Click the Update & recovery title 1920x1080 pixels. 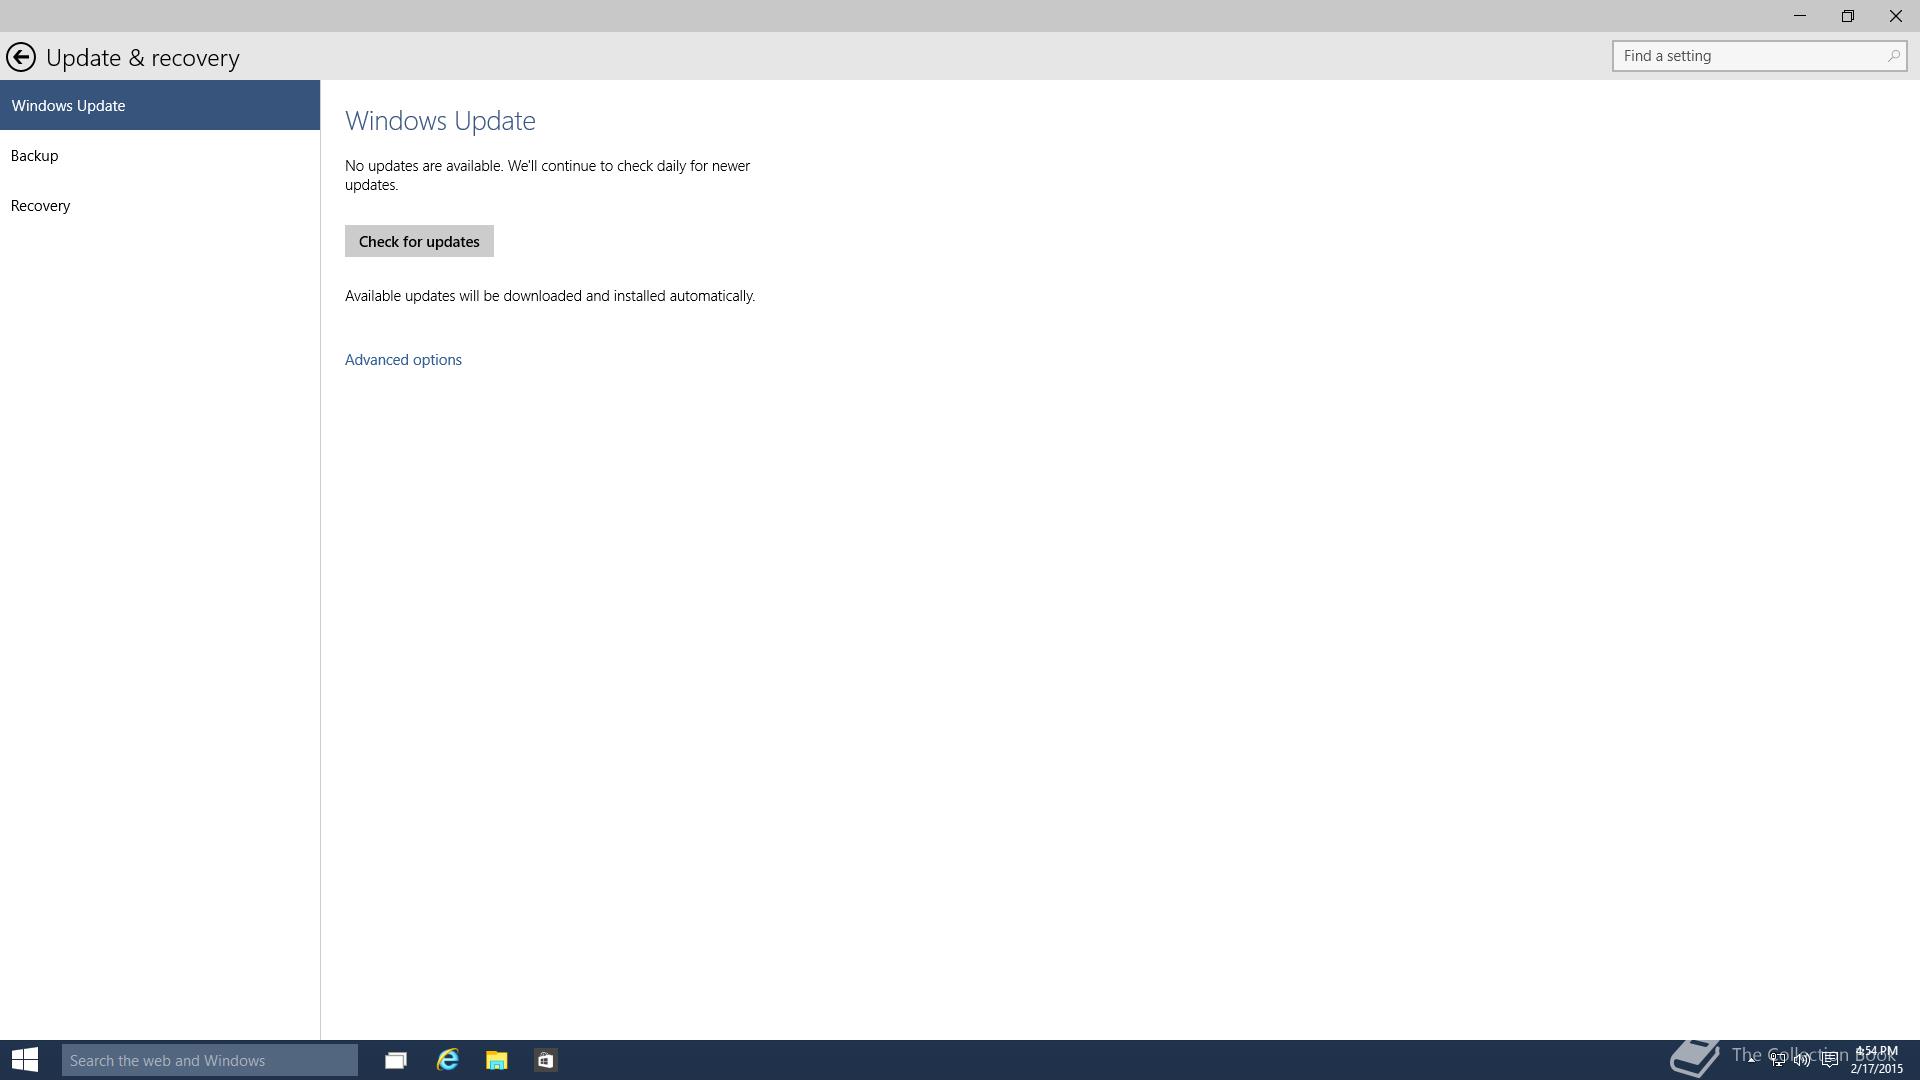pyautogui.click(x=143, y=58)
